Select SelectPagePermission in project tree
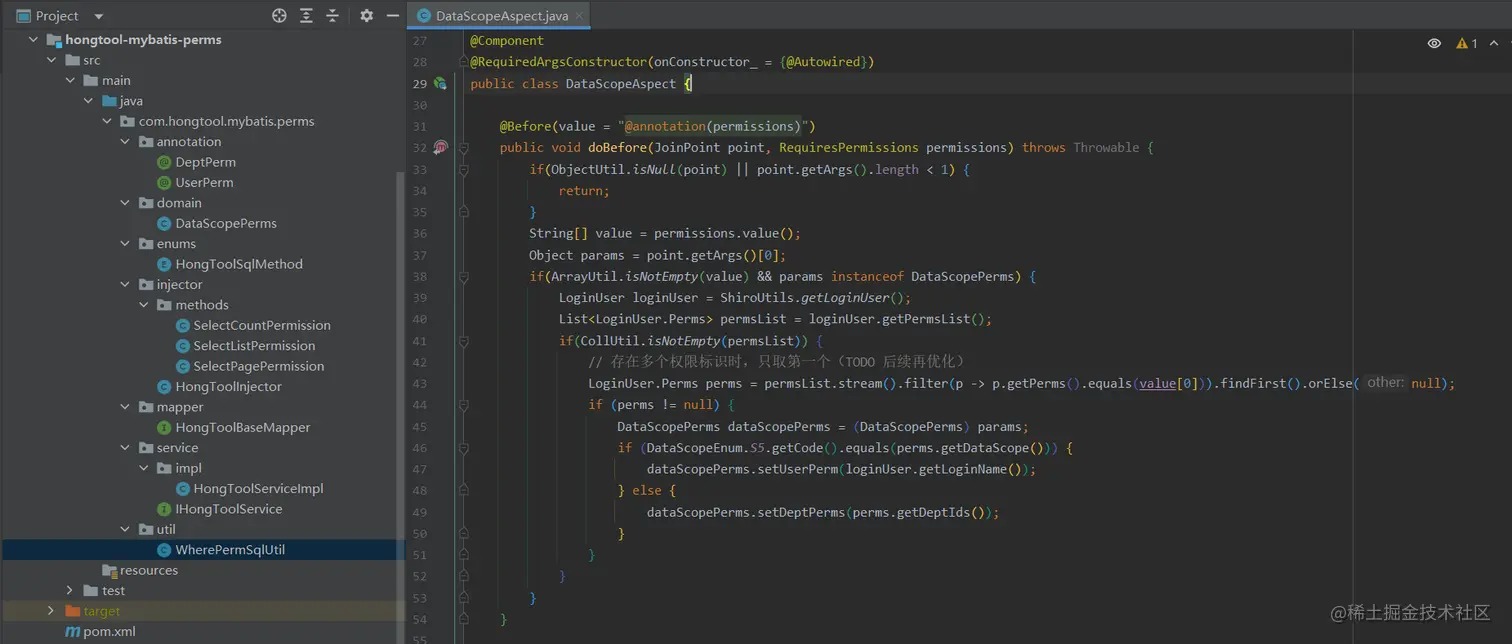The width and height of the screenshot is (1512, 644). [259, 366]
